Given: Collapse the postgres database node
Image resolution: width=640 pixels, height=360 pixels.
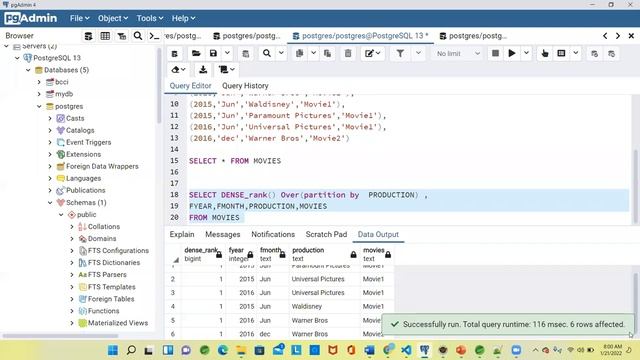Looking at the screenshot, I should [39, 106].
